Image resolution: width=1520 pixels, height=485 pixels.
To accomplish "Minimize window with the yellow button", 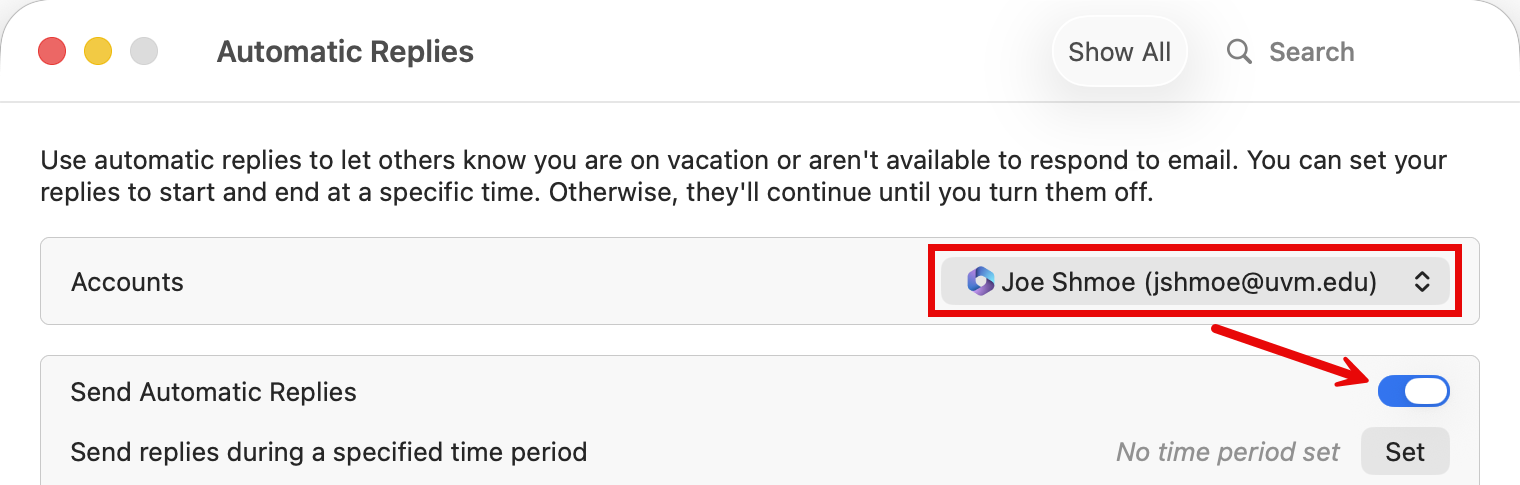I will click(98, 51).
